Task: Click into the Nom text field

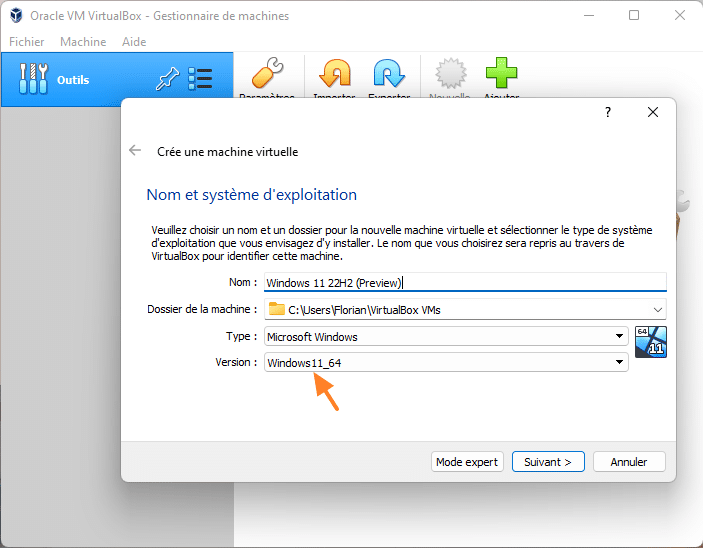Action: point(465,283)
